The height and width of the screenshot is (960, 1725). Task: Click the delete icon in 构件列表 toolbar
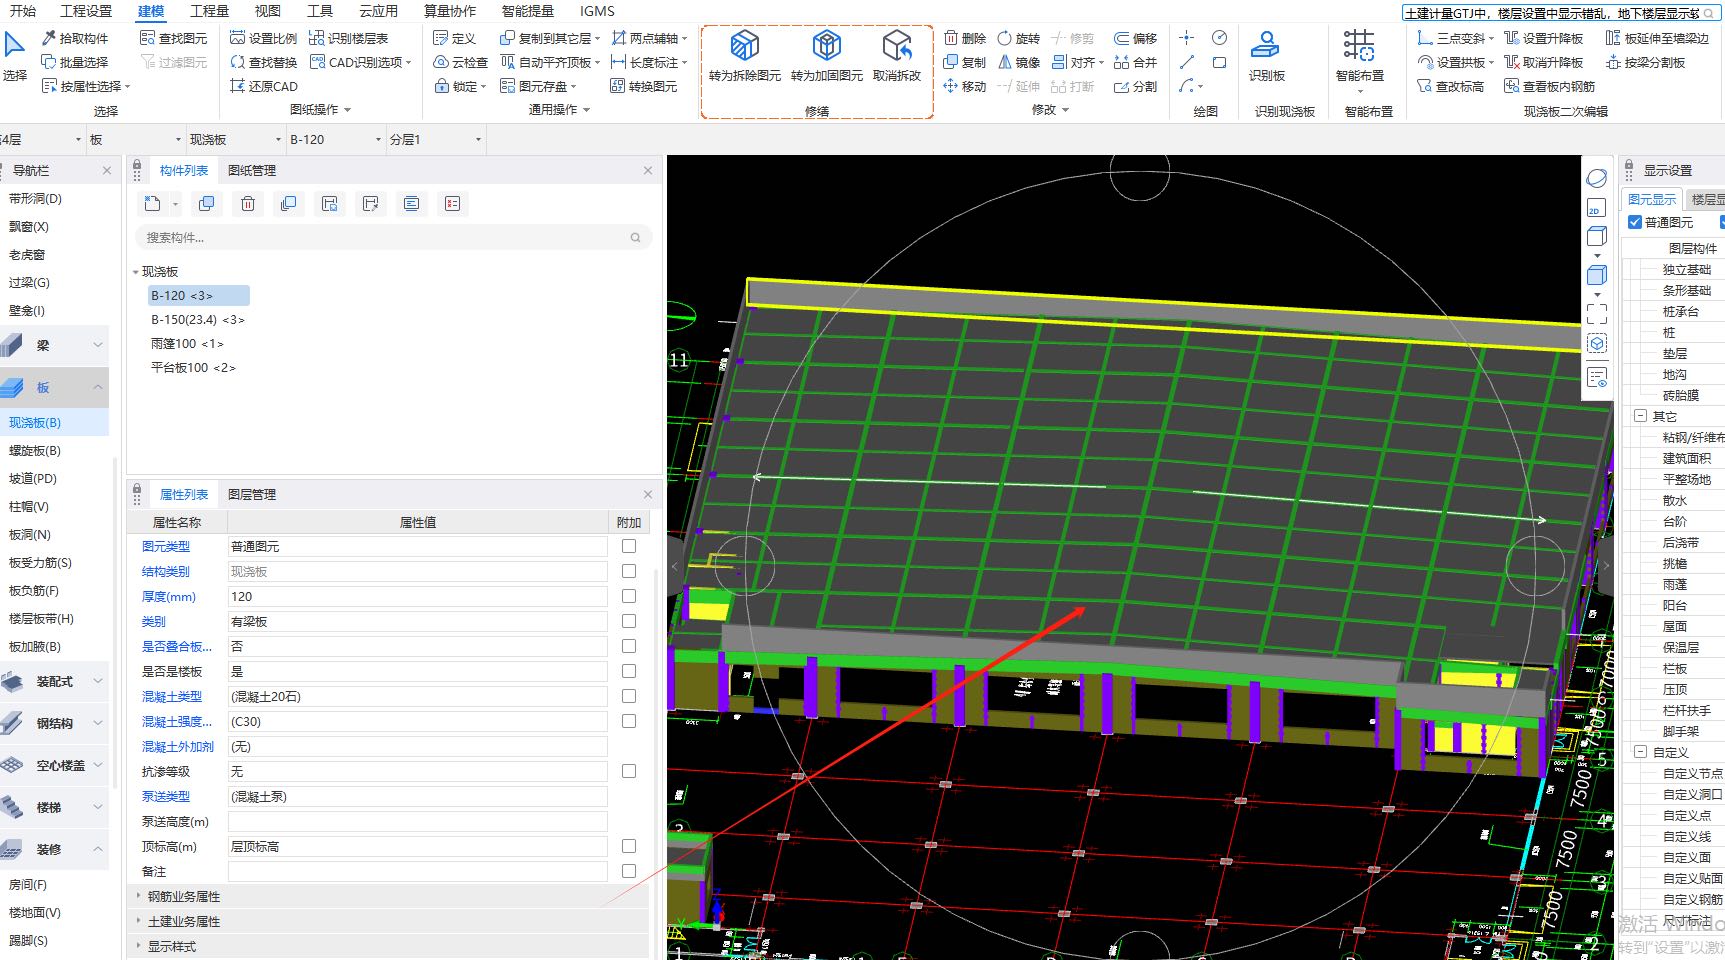(x=248, y=204)
